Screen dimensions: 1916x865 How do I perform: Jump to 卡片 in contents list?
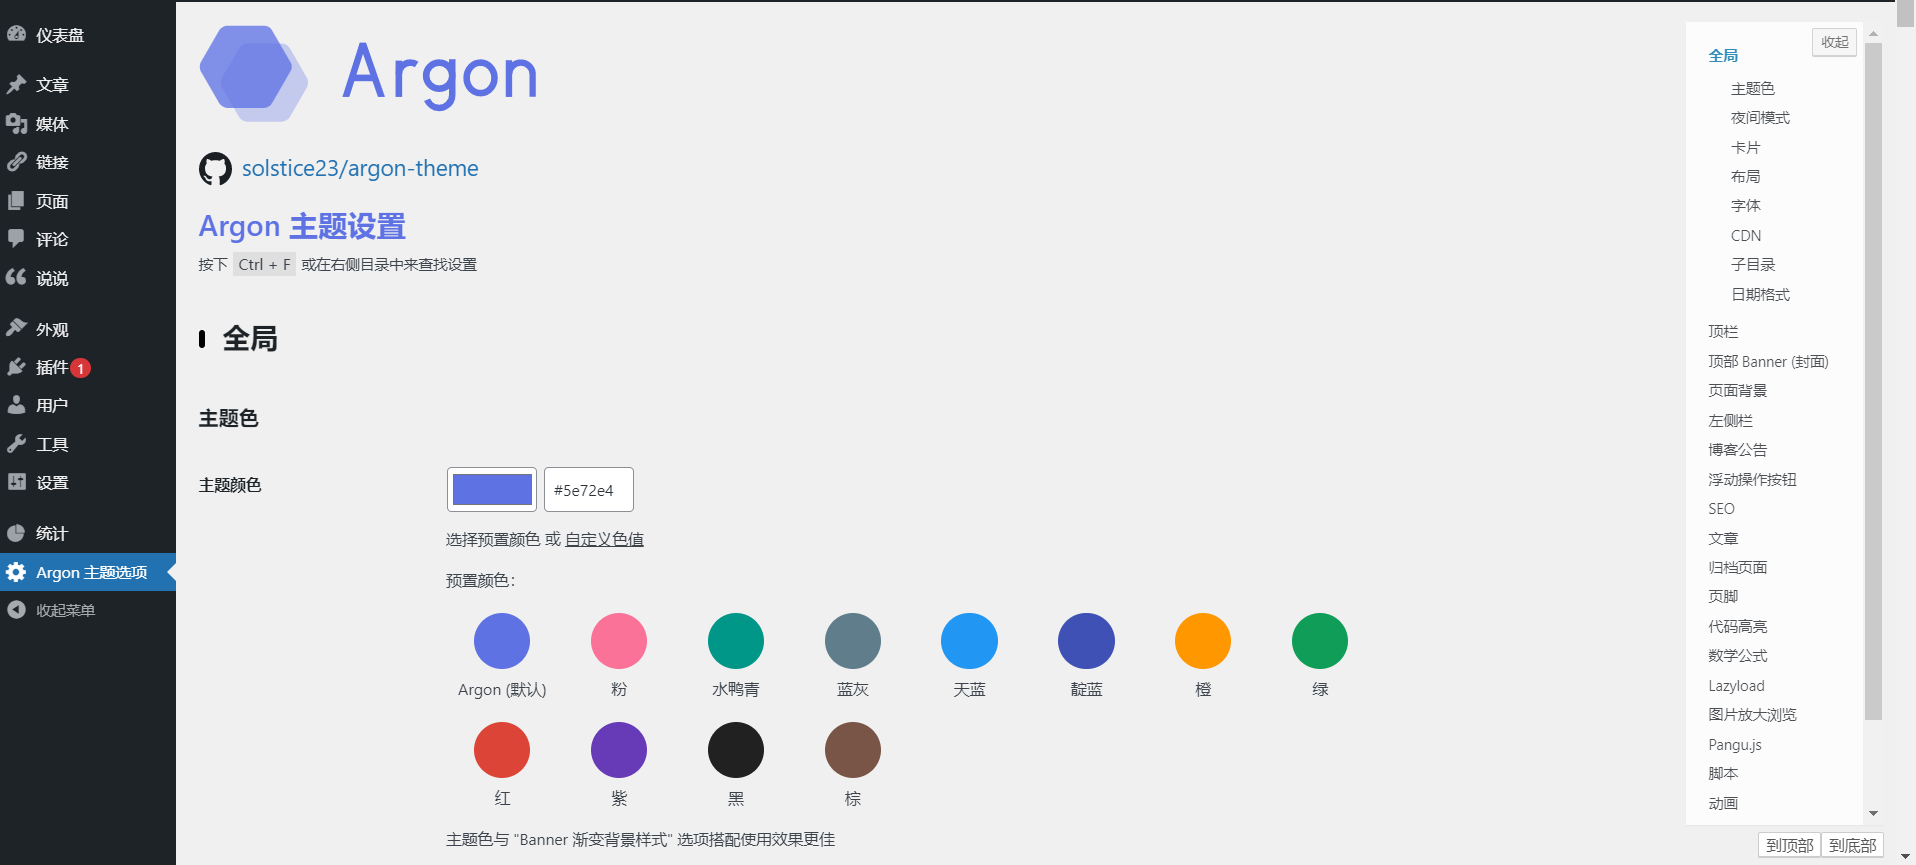(1745, 148)
